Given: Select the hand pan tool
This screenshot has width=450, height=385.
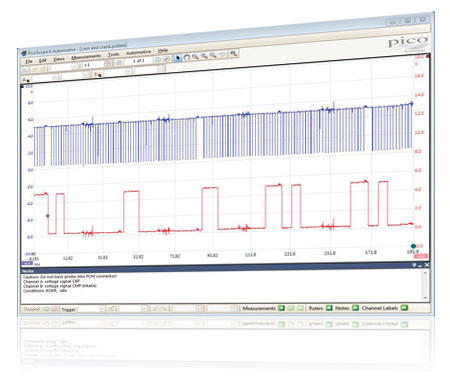Looking at the screenshot, I should [187, 57].
